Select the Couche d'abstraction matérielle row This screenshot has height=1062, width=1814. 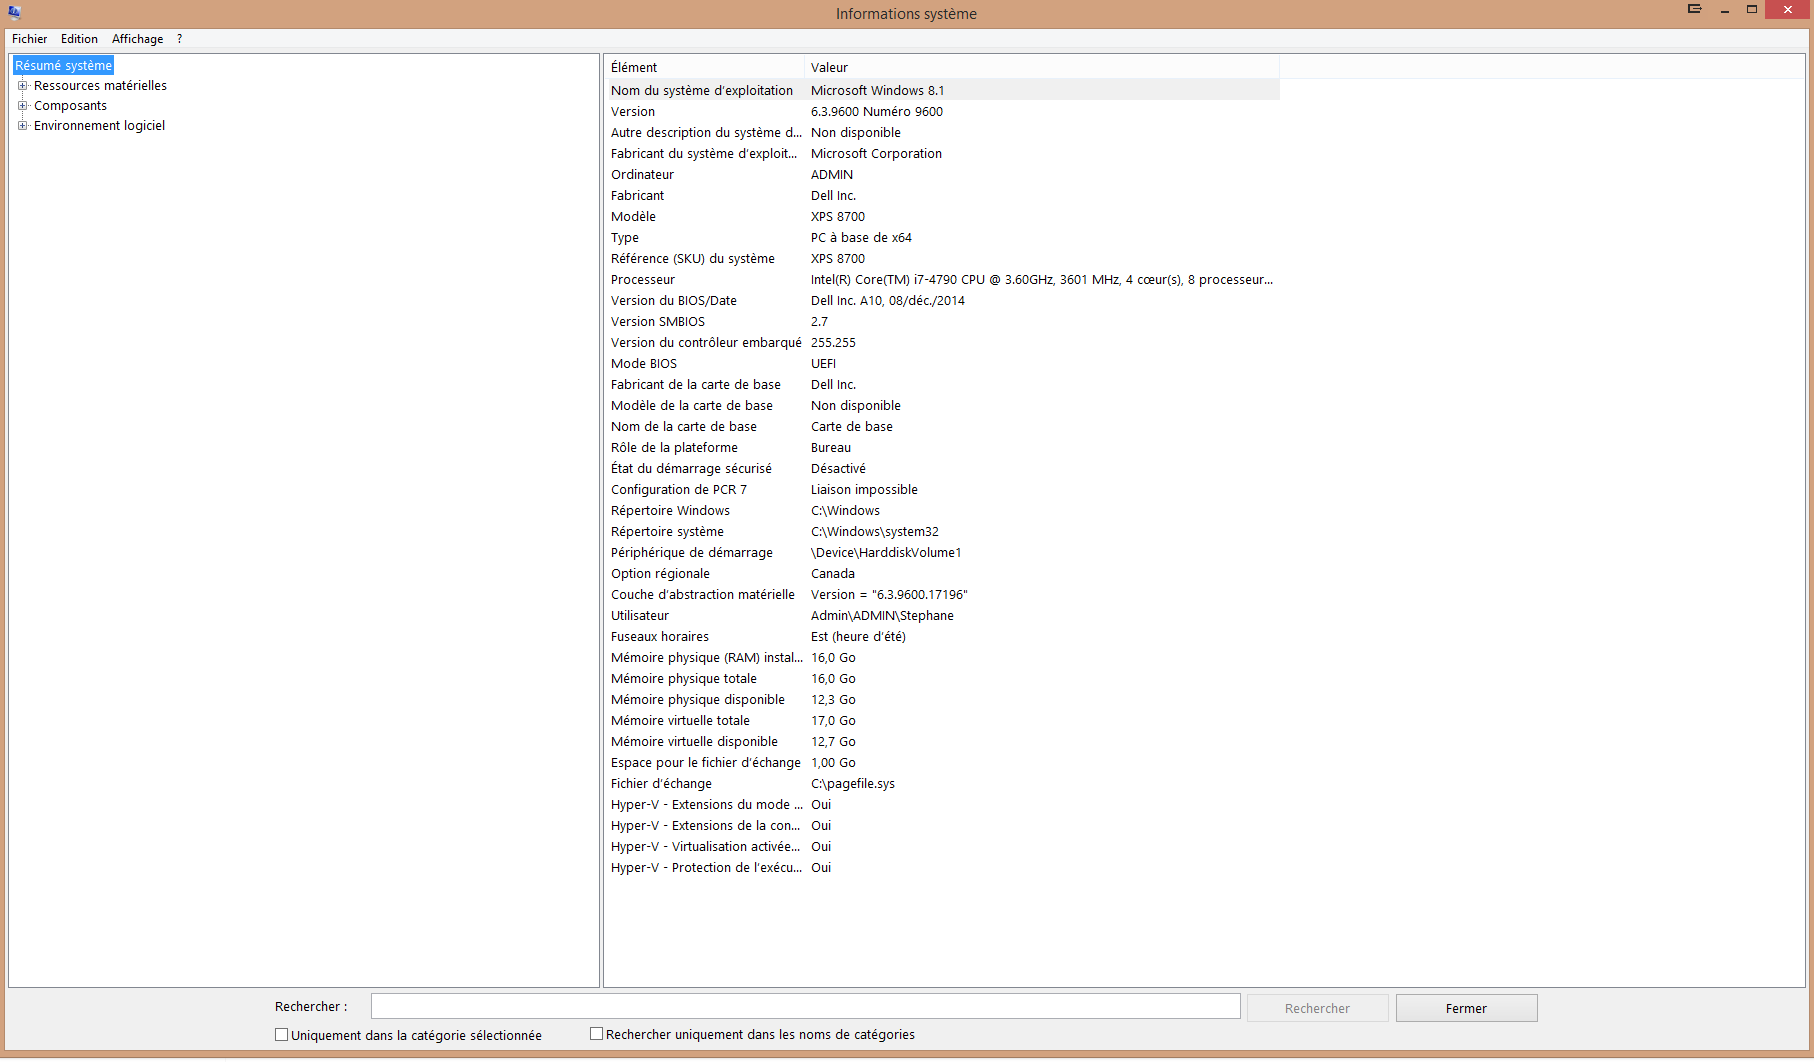943,595
